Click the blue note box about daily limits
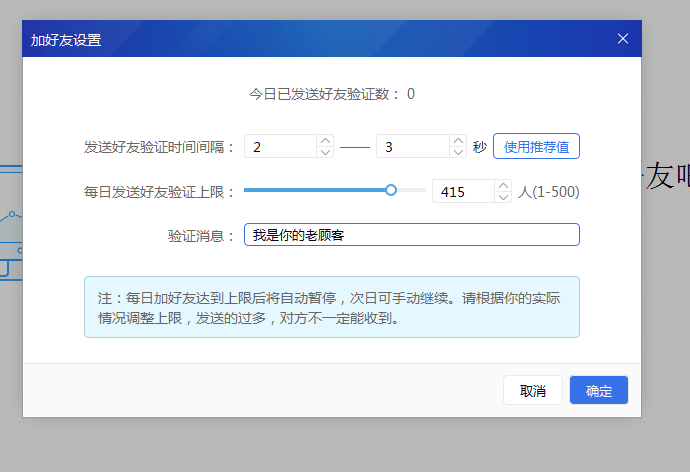Viewport: 690px width, 472px height. (x=331, y=307)
